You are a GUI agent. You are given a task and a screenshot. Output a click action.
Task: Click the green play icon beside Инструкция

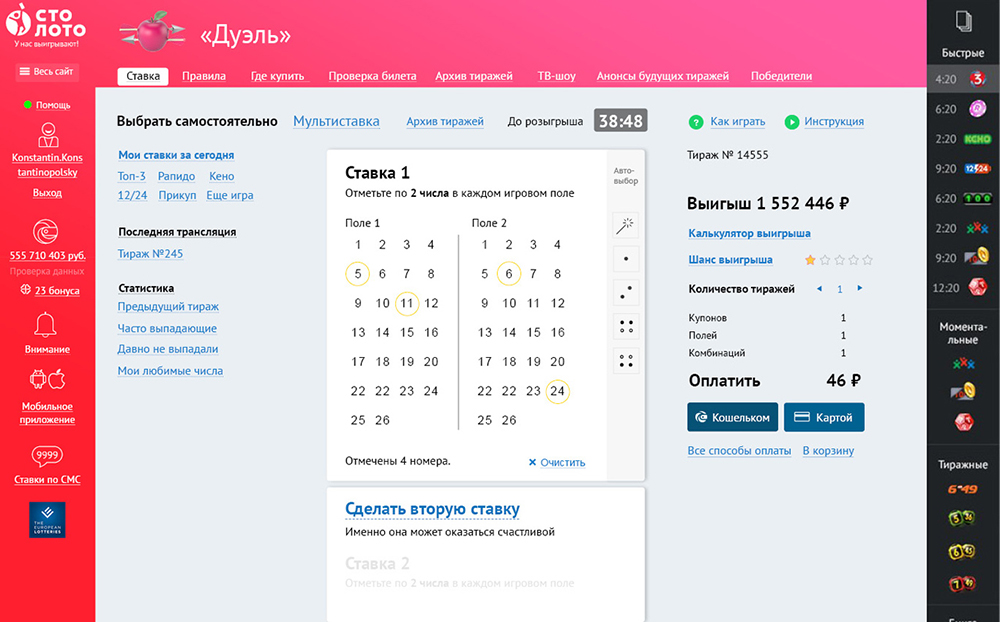(x=792, y=122)
